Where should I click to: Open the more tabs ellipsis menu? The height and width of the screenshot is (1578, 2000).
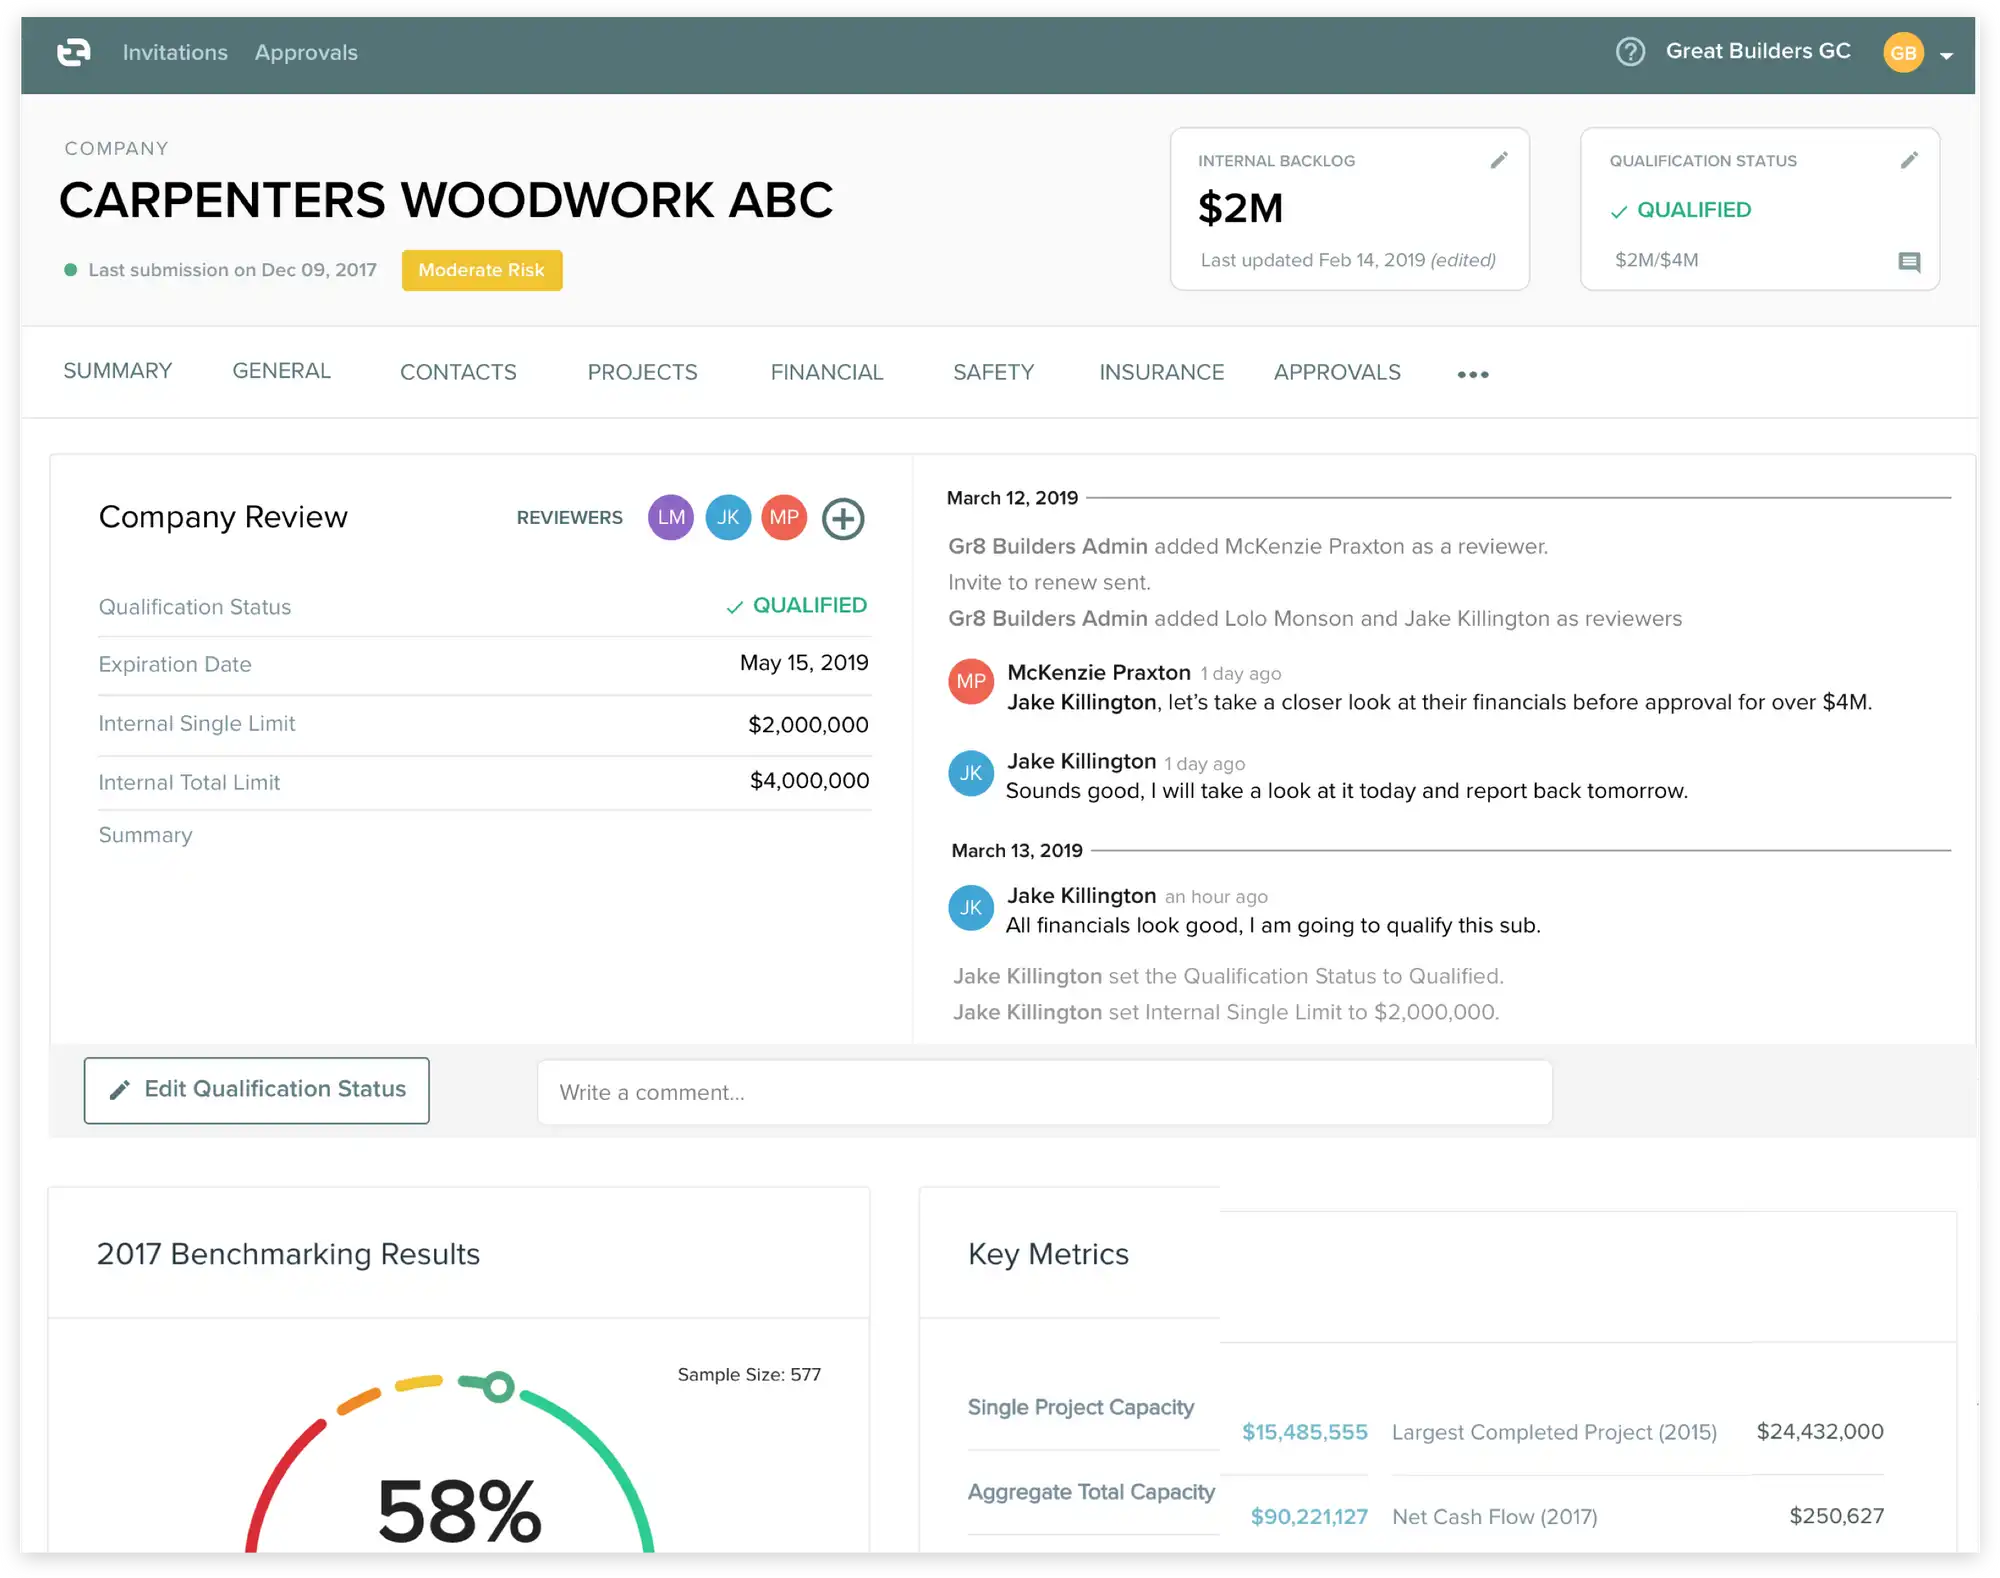tap(1472, 374)
